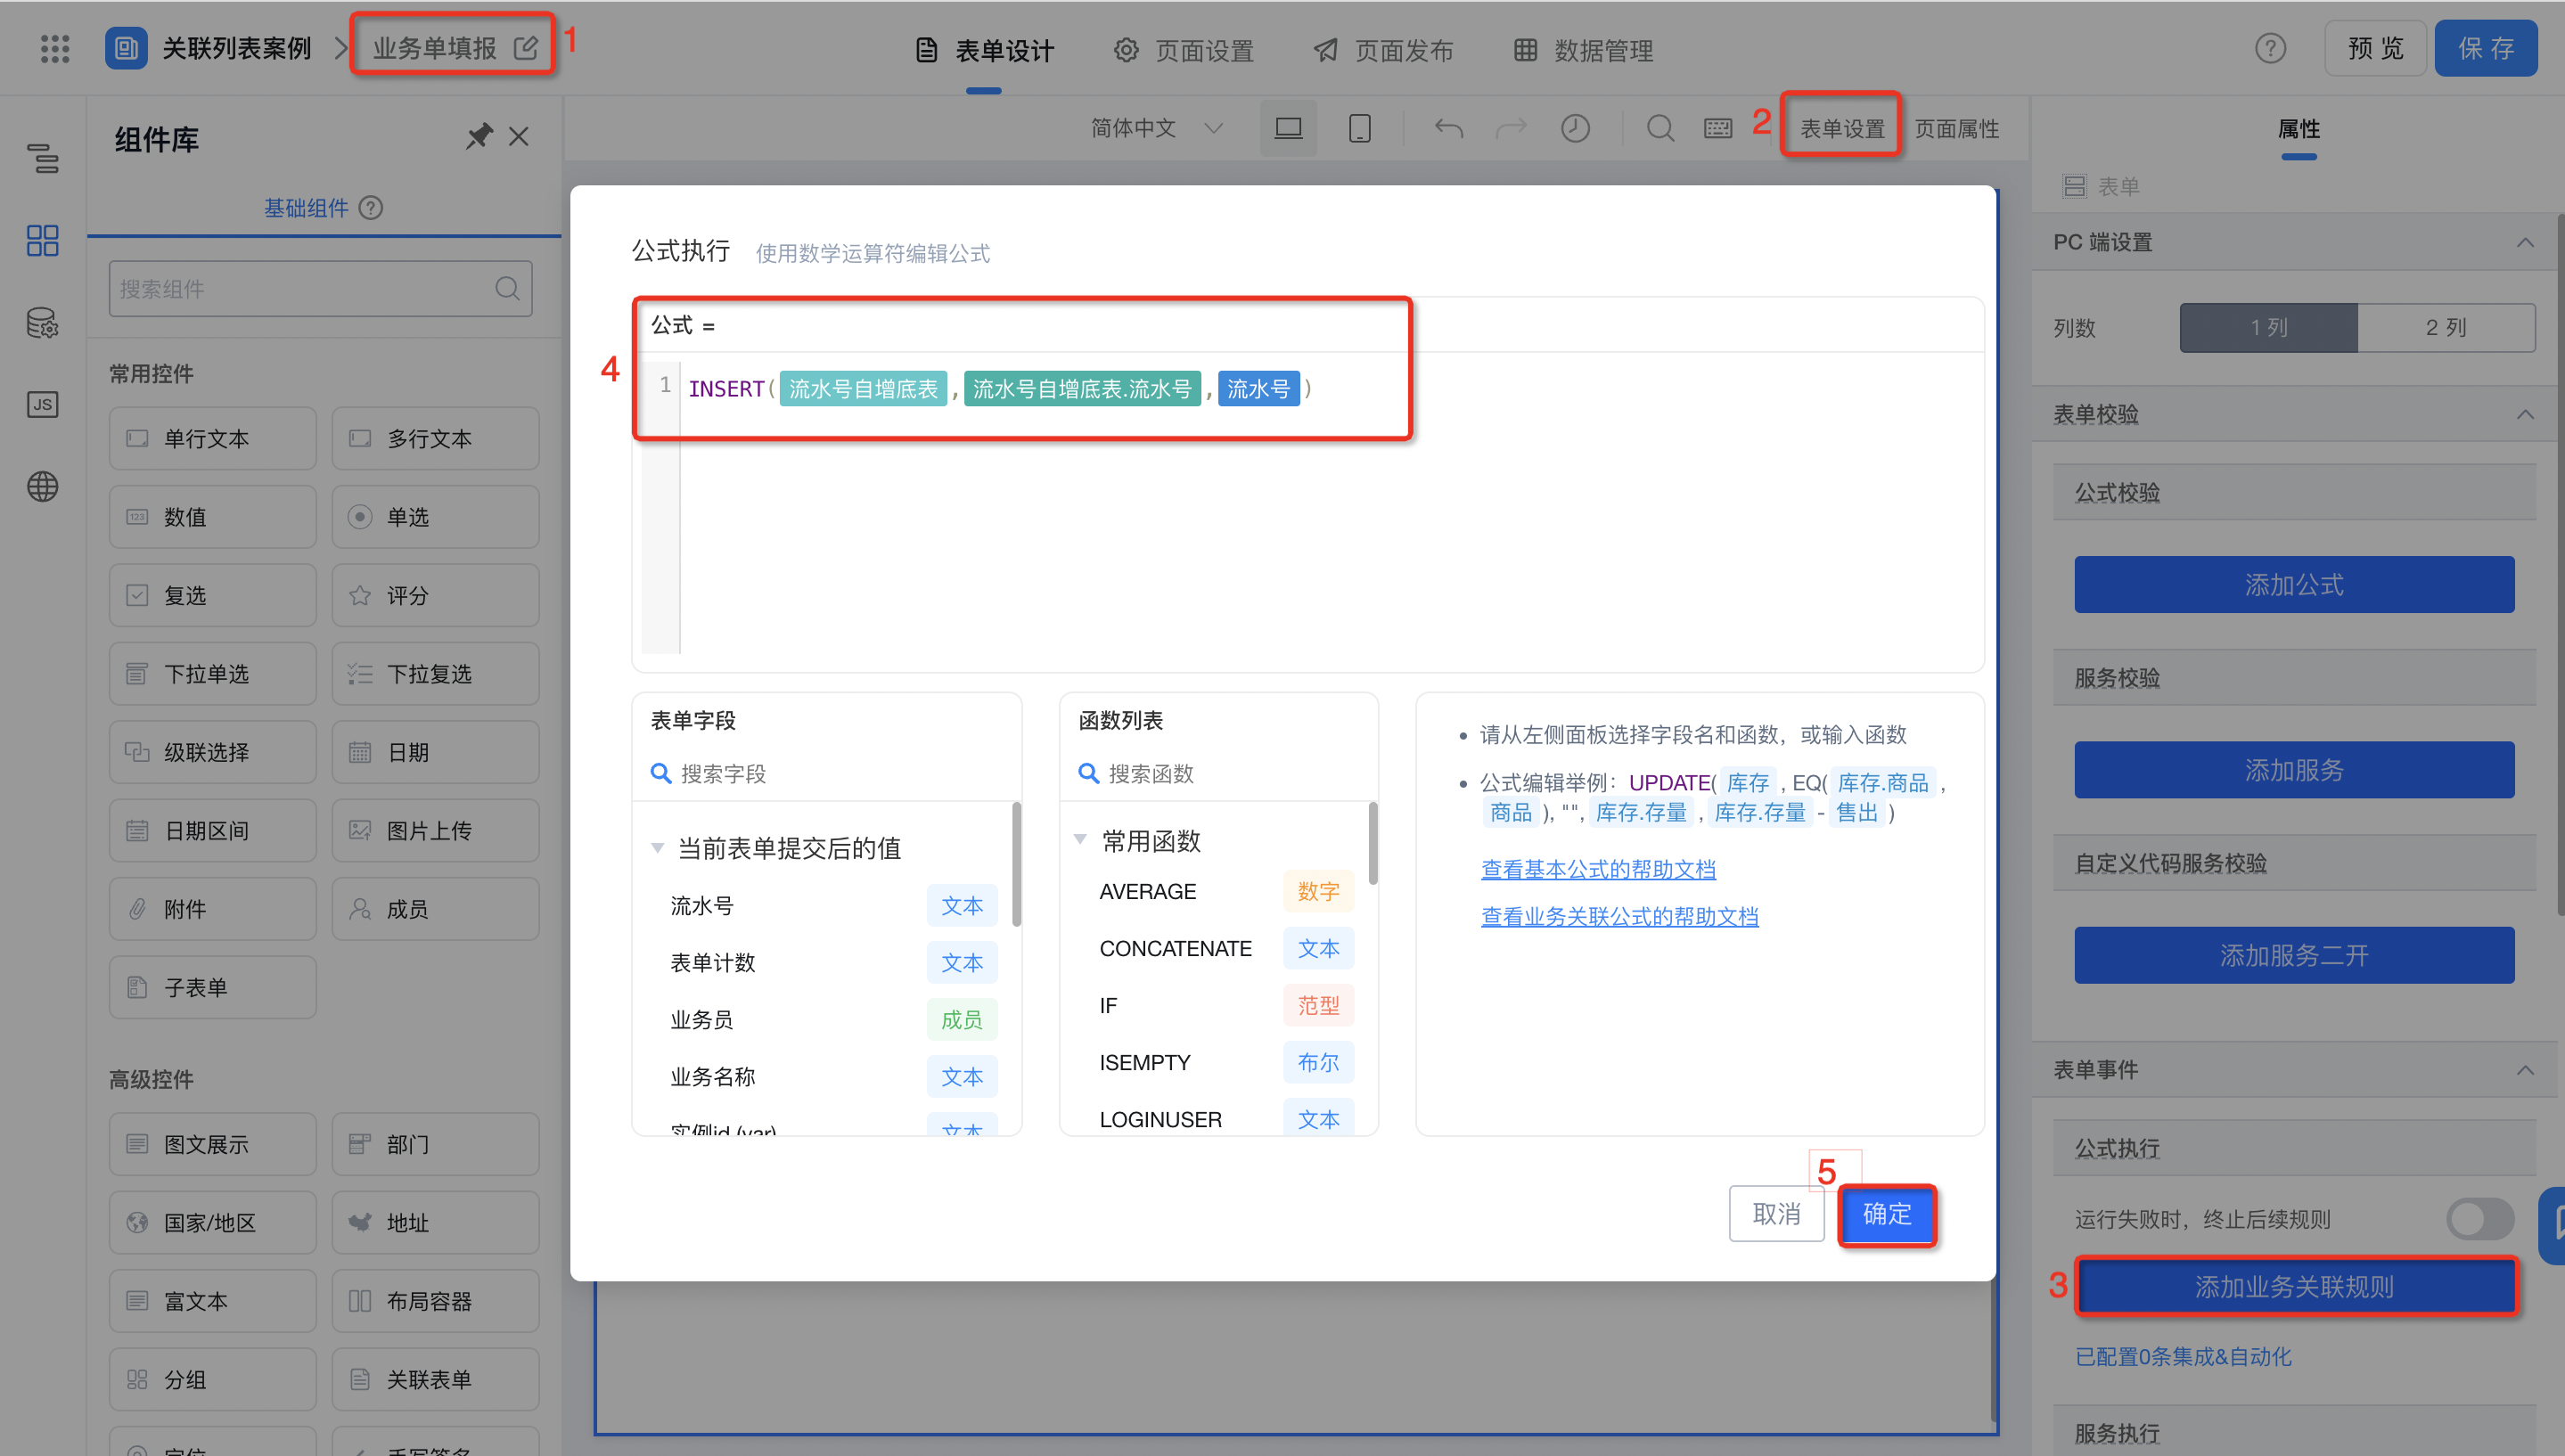Image resolution: width=2565 pixels, height=1456 pixels.
Task: Select the 1 列 column option
Action: tap(2269, 327)
